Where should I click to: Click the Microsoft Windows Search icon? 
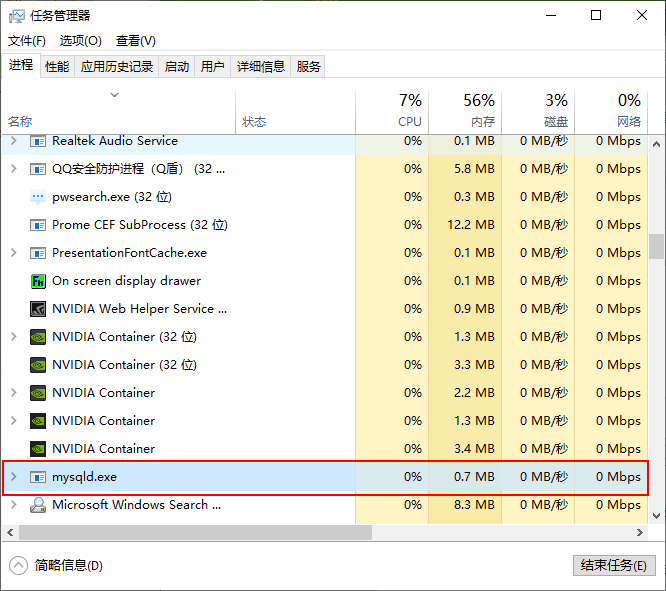pyautogui.click(x=38, y=505)
